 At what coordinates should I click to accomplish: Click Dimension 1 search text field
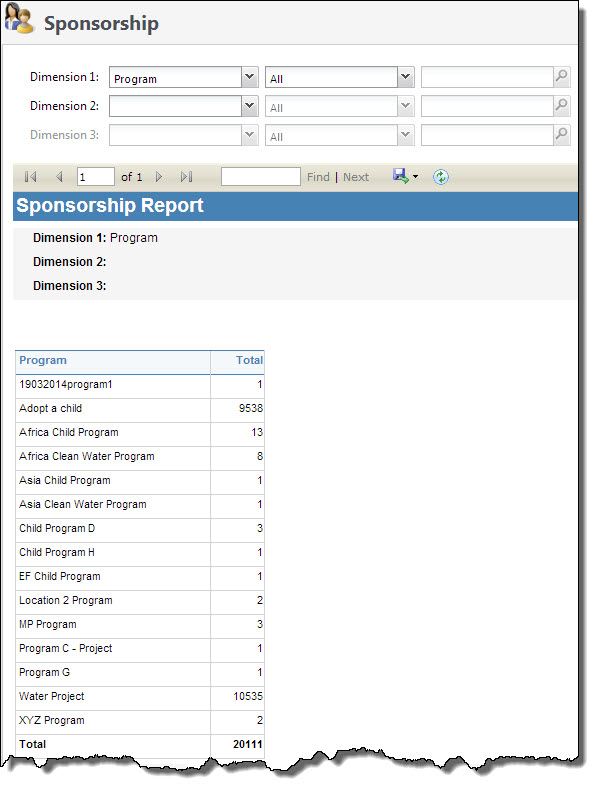pos(488,77)
